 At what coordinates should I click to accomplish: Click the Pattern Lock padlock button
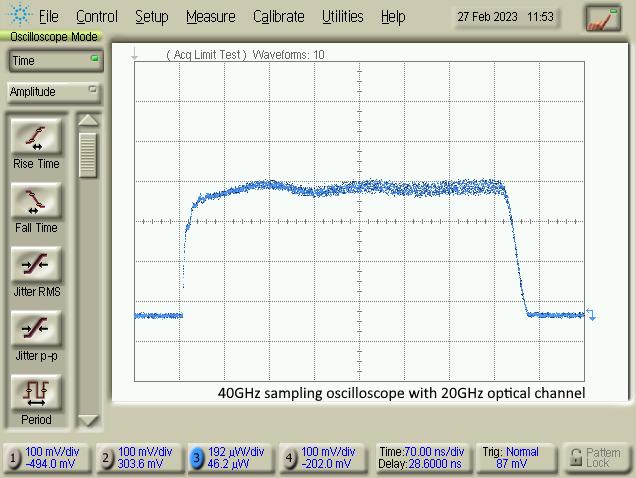click(596, 458)
